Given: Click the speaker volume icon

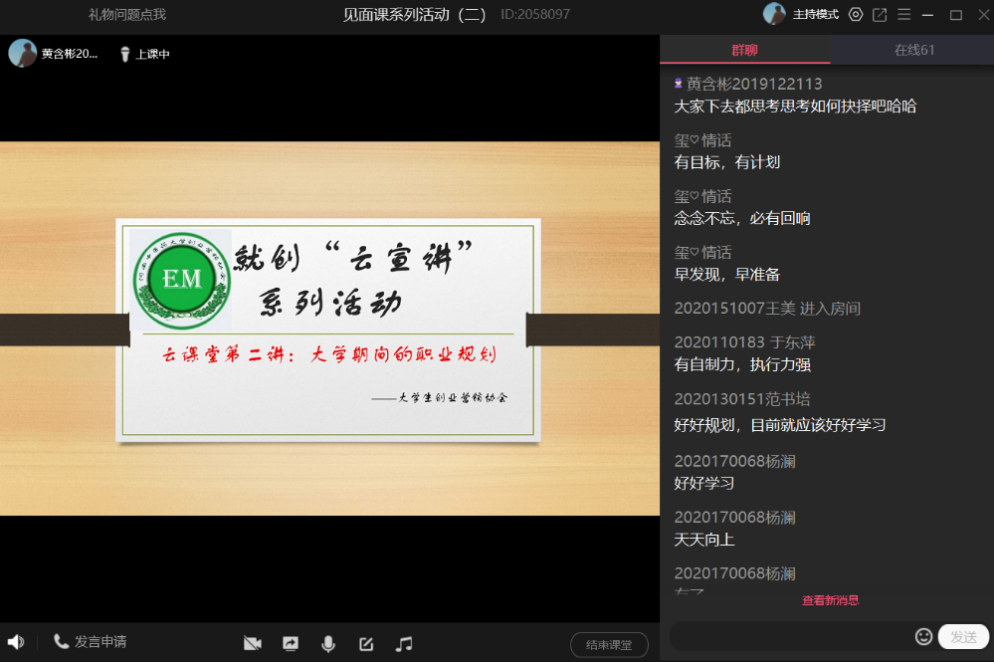Looking at the screenshot, I should point(15,642).
